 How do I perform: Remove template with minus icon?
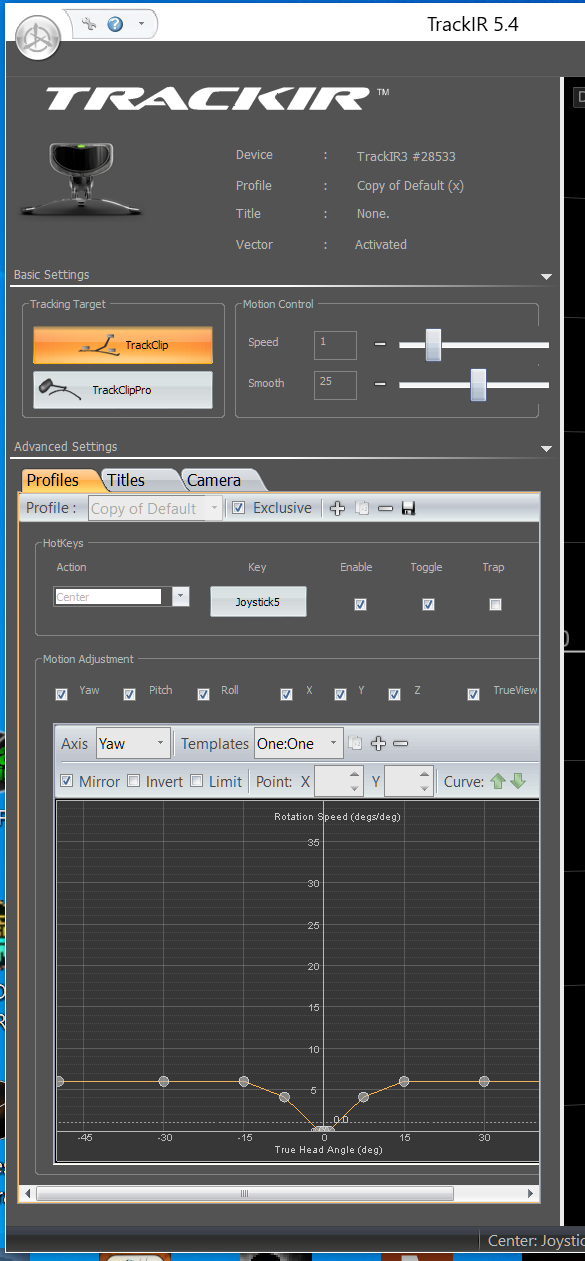400,743
